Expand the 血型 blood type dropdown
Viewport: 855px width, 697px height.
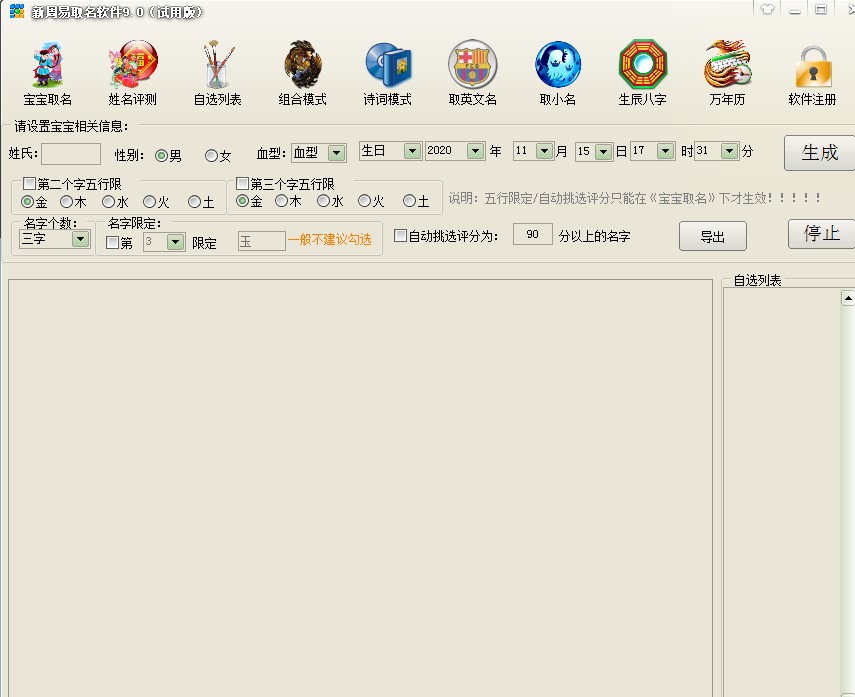336,153
